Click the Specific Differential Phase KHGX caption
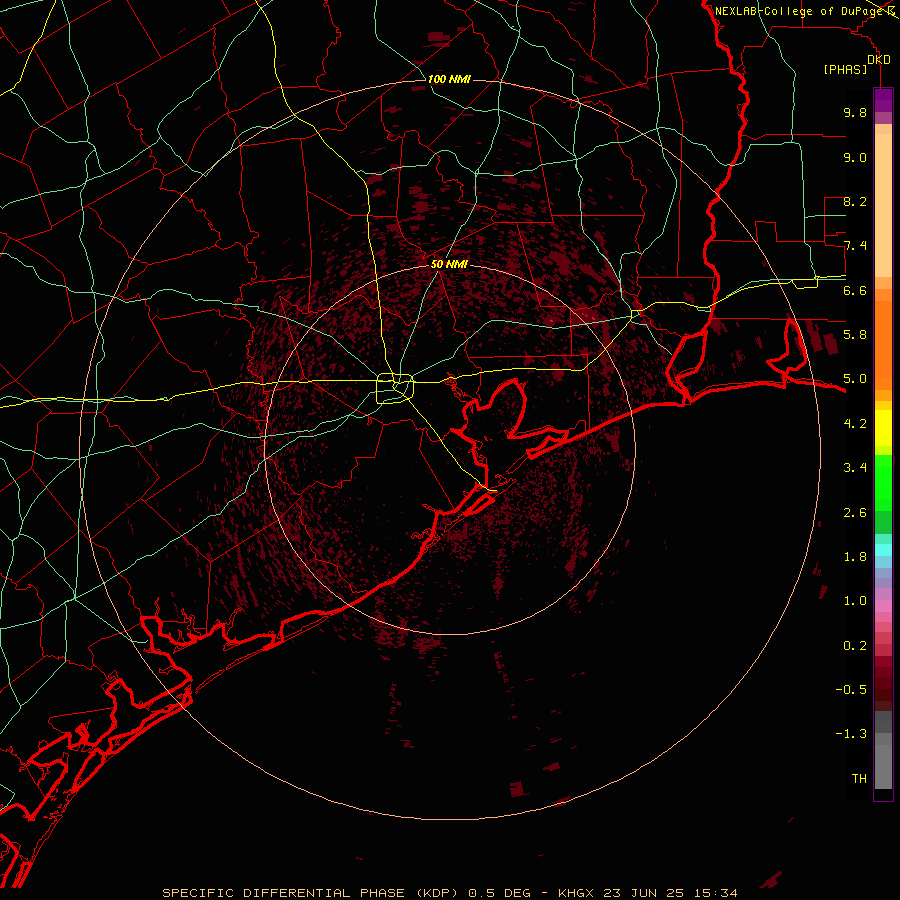900x900 pixels. click(449, 893)
